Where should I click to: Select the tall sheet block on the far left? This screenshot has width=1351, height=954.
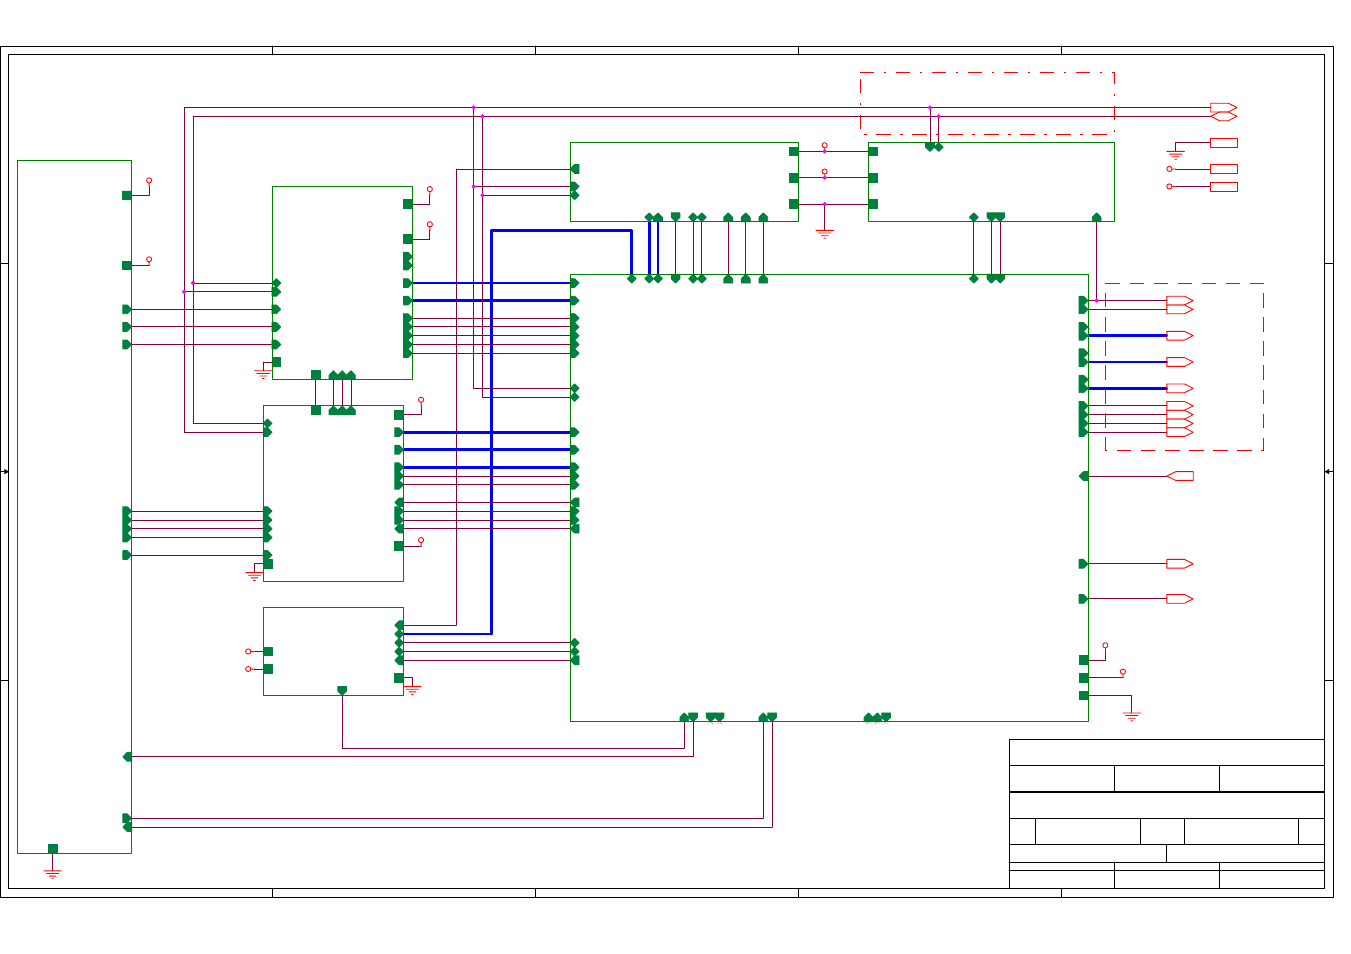pos(74,507)
